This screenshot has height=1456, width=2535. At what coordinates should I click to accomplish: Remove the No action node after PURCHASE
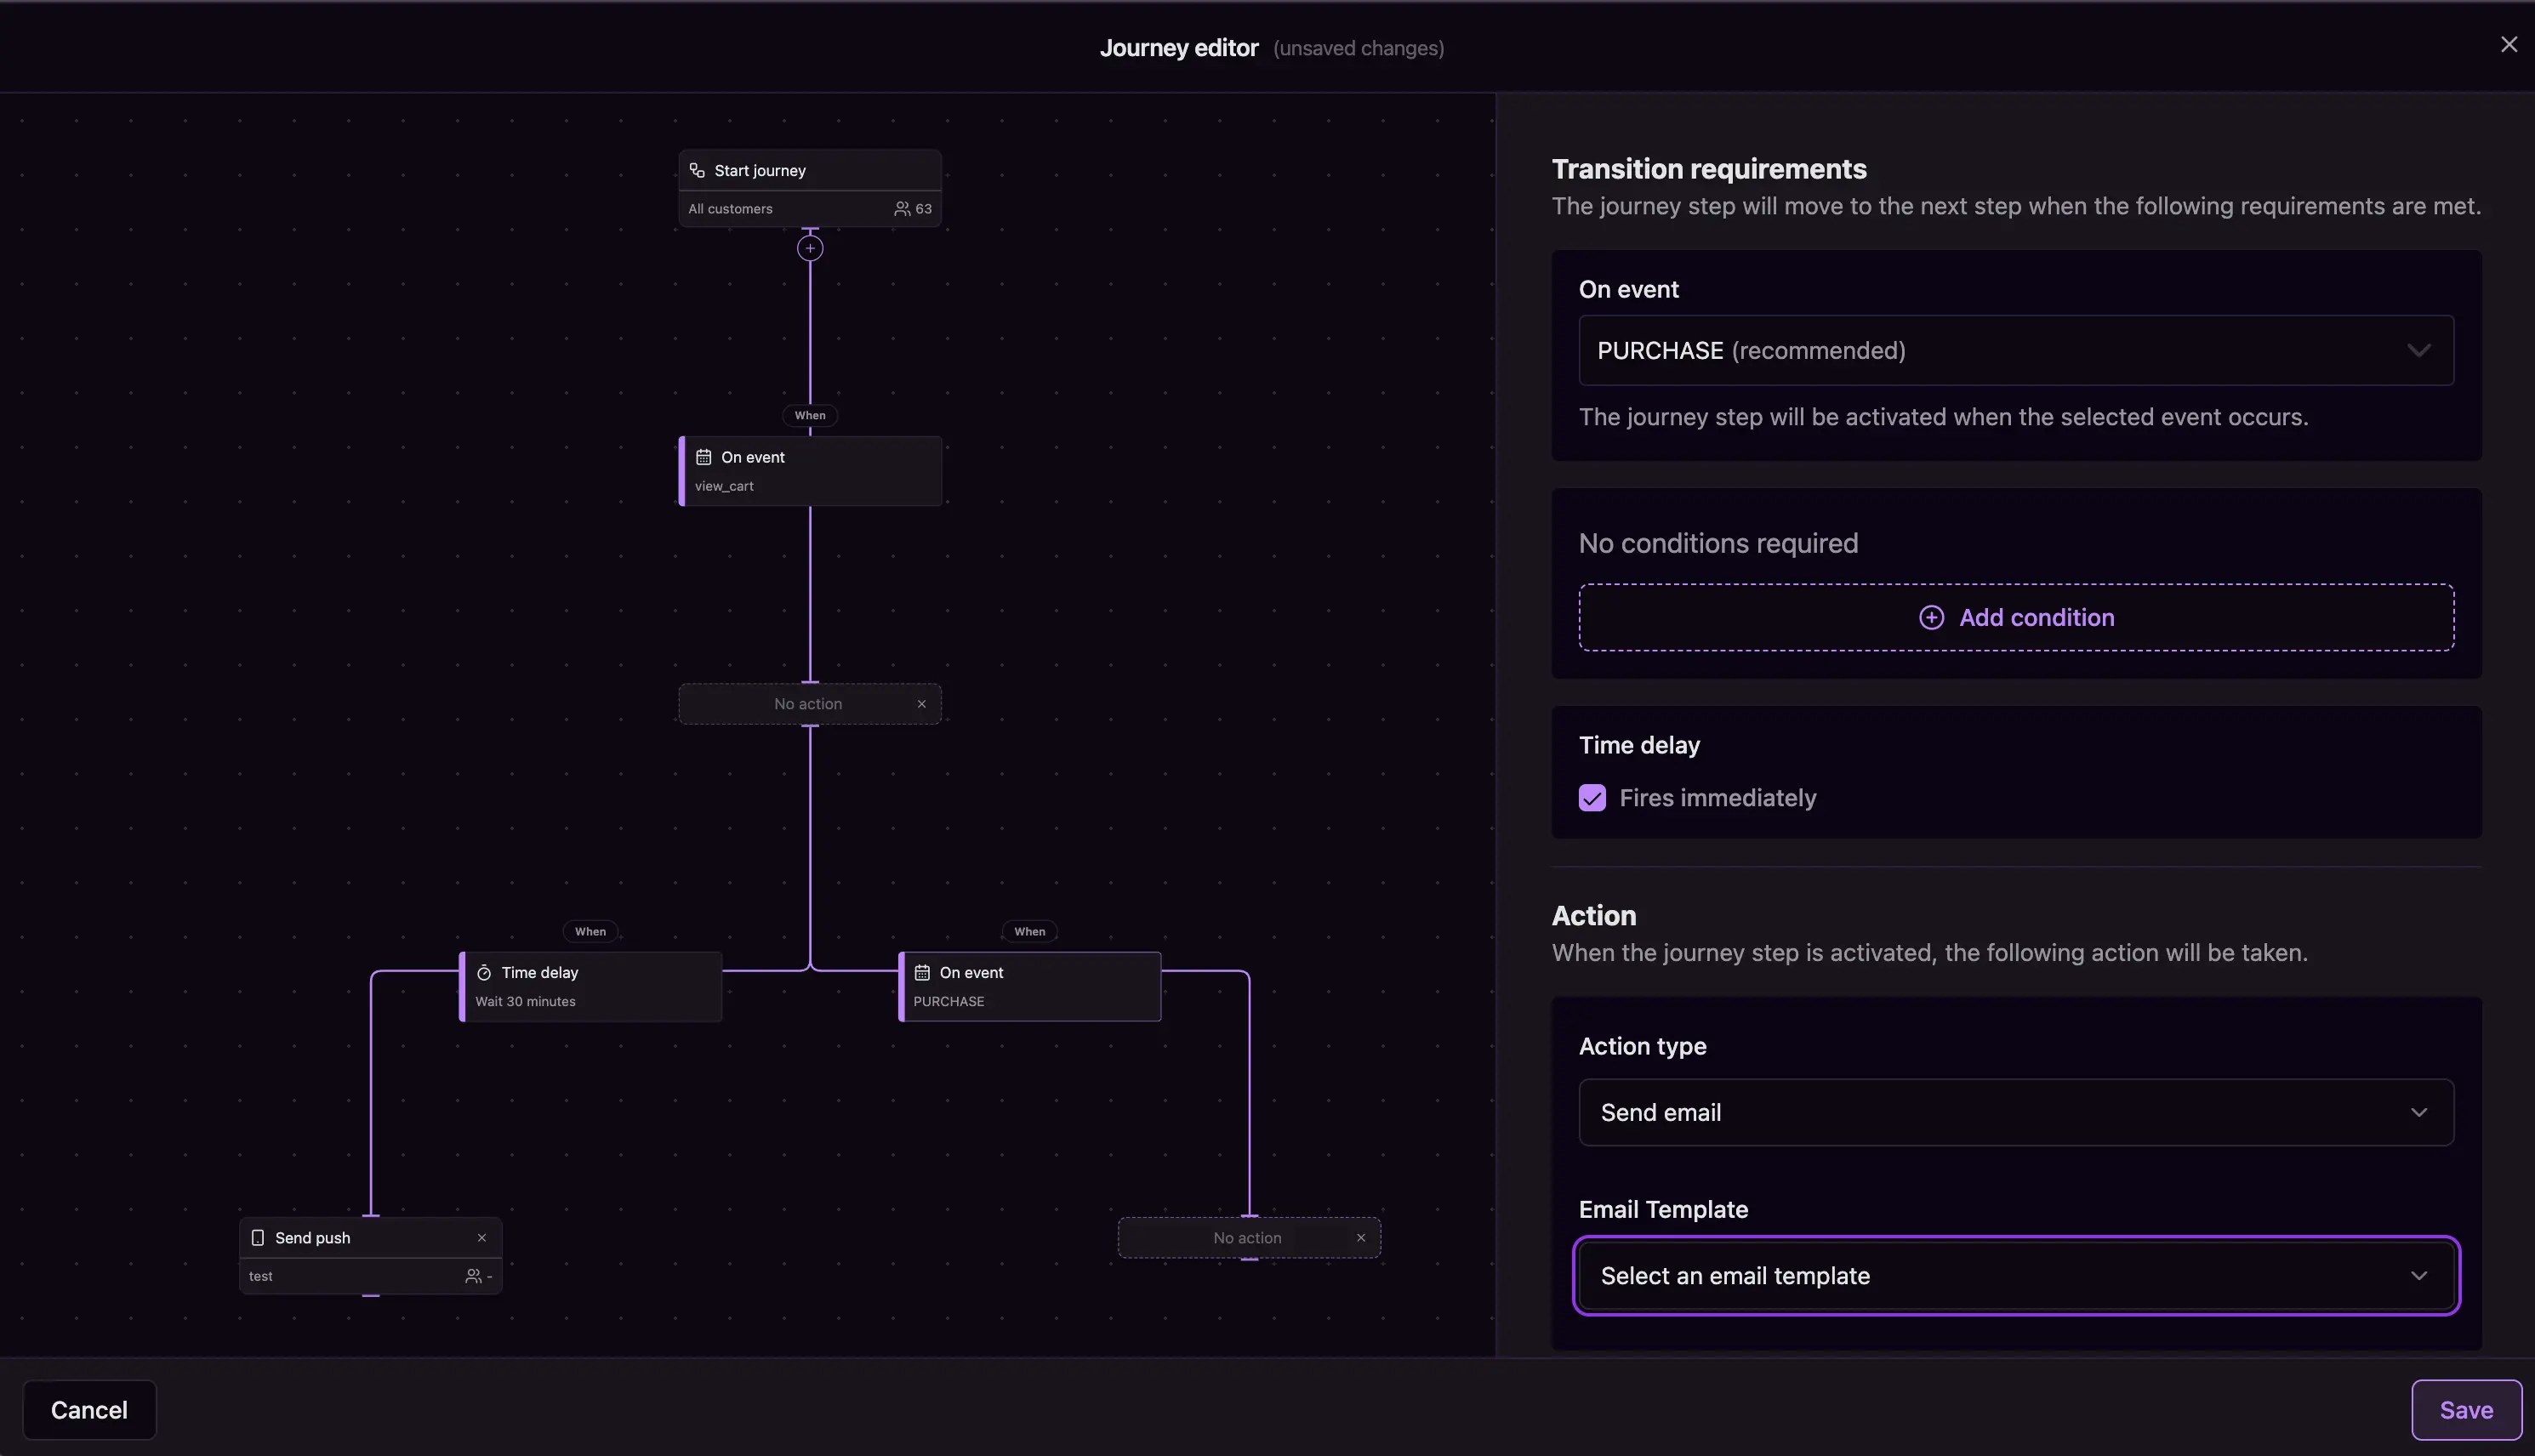[x=1360, y=1238]
